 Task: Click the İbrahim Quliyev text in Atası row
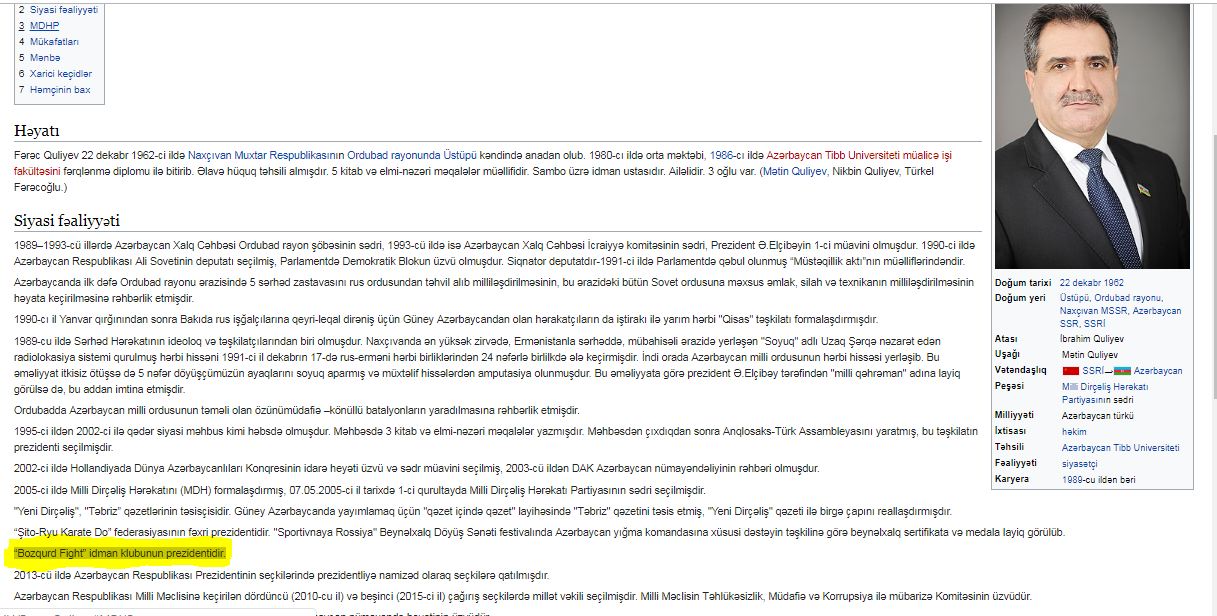coord(1092,339)
